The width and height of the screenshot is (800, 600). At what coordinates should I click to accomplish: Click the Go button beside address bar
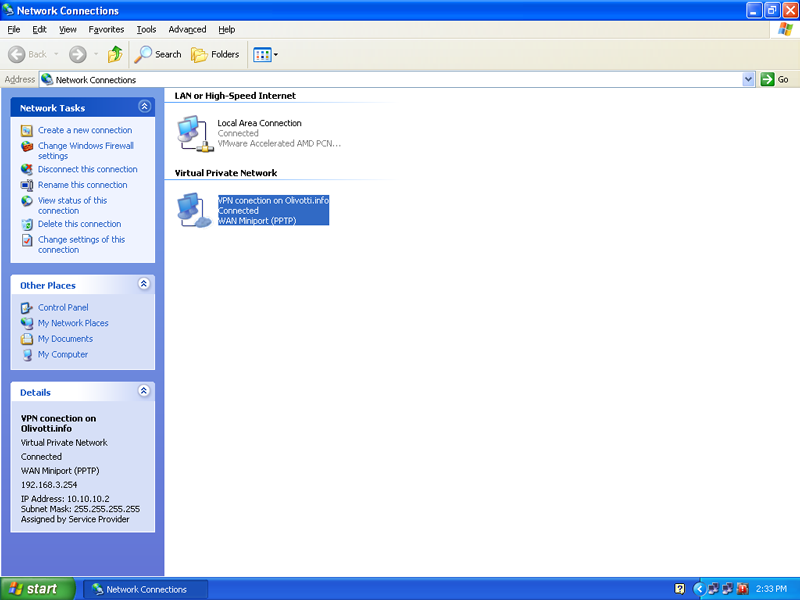(x=774, y=79)
